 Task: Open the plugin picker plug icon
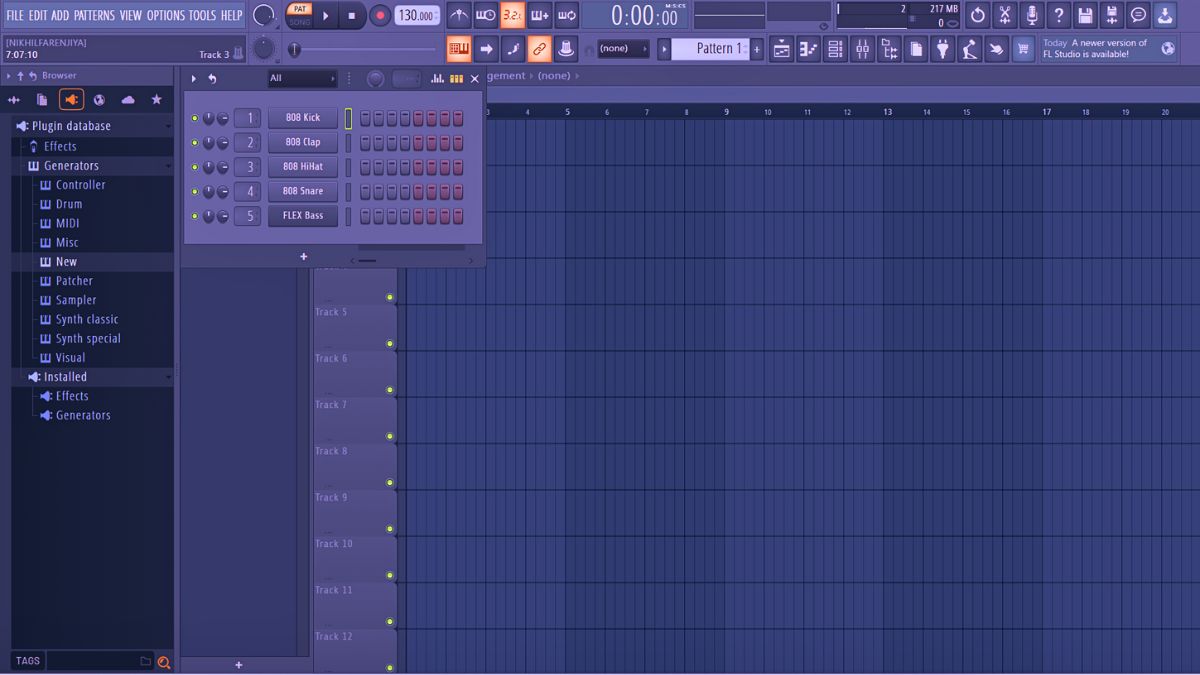[942, 48]
